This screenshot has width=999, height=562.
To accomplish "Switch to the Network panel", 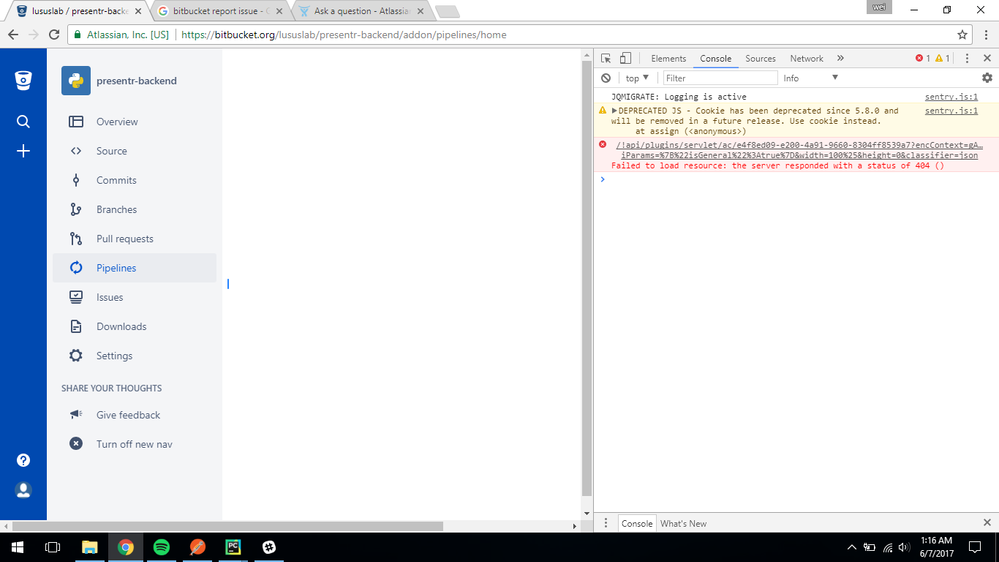I will point(807,59).
